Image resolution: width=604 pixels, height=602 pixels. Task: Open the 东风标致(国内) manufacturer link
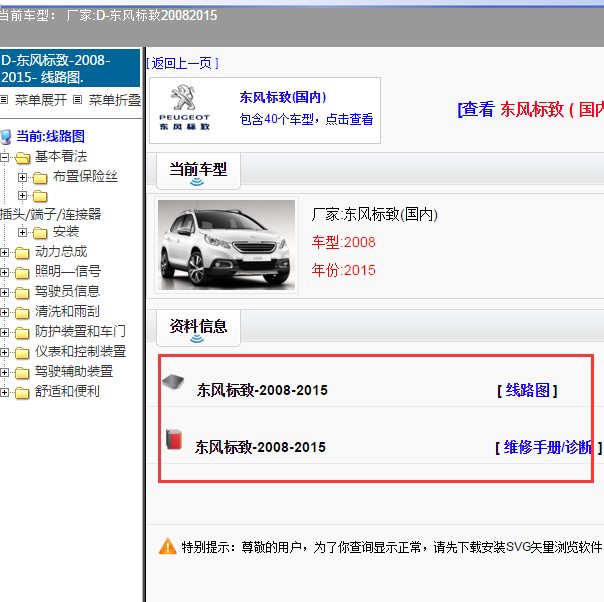point(283,97)
